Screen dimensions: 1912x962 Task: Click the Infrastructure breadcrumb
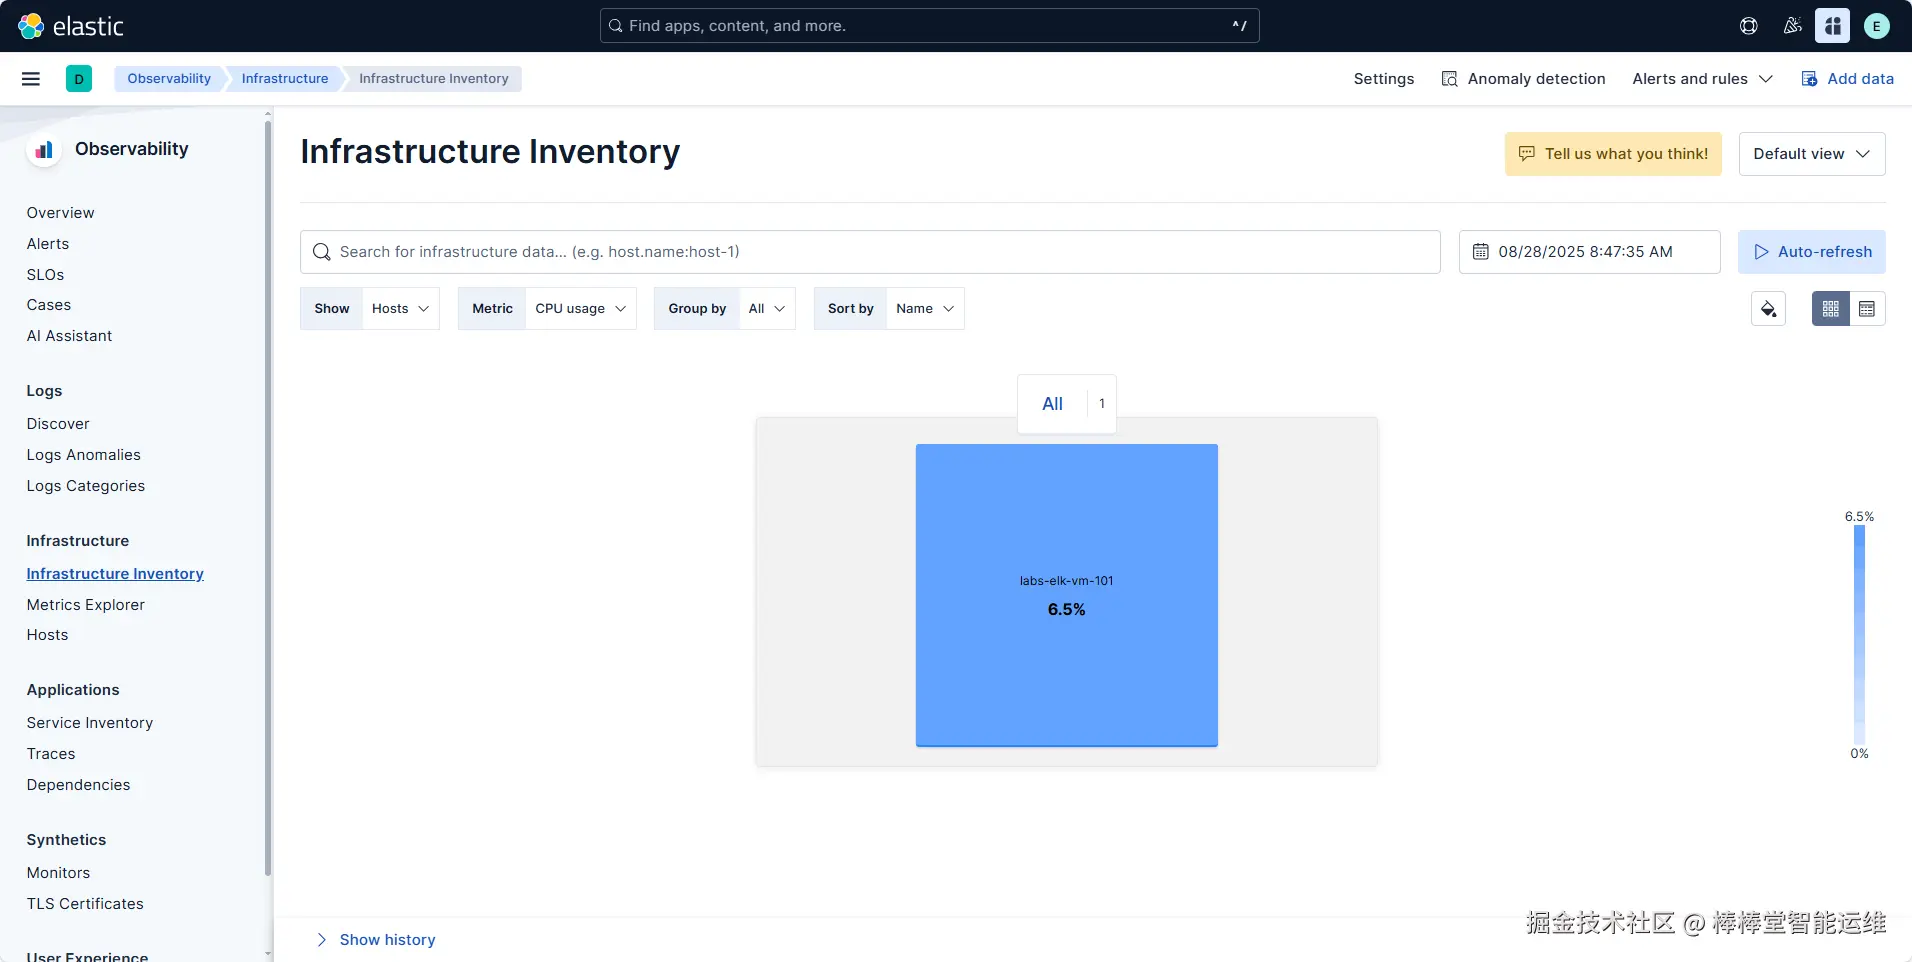(x=285, y=79)
